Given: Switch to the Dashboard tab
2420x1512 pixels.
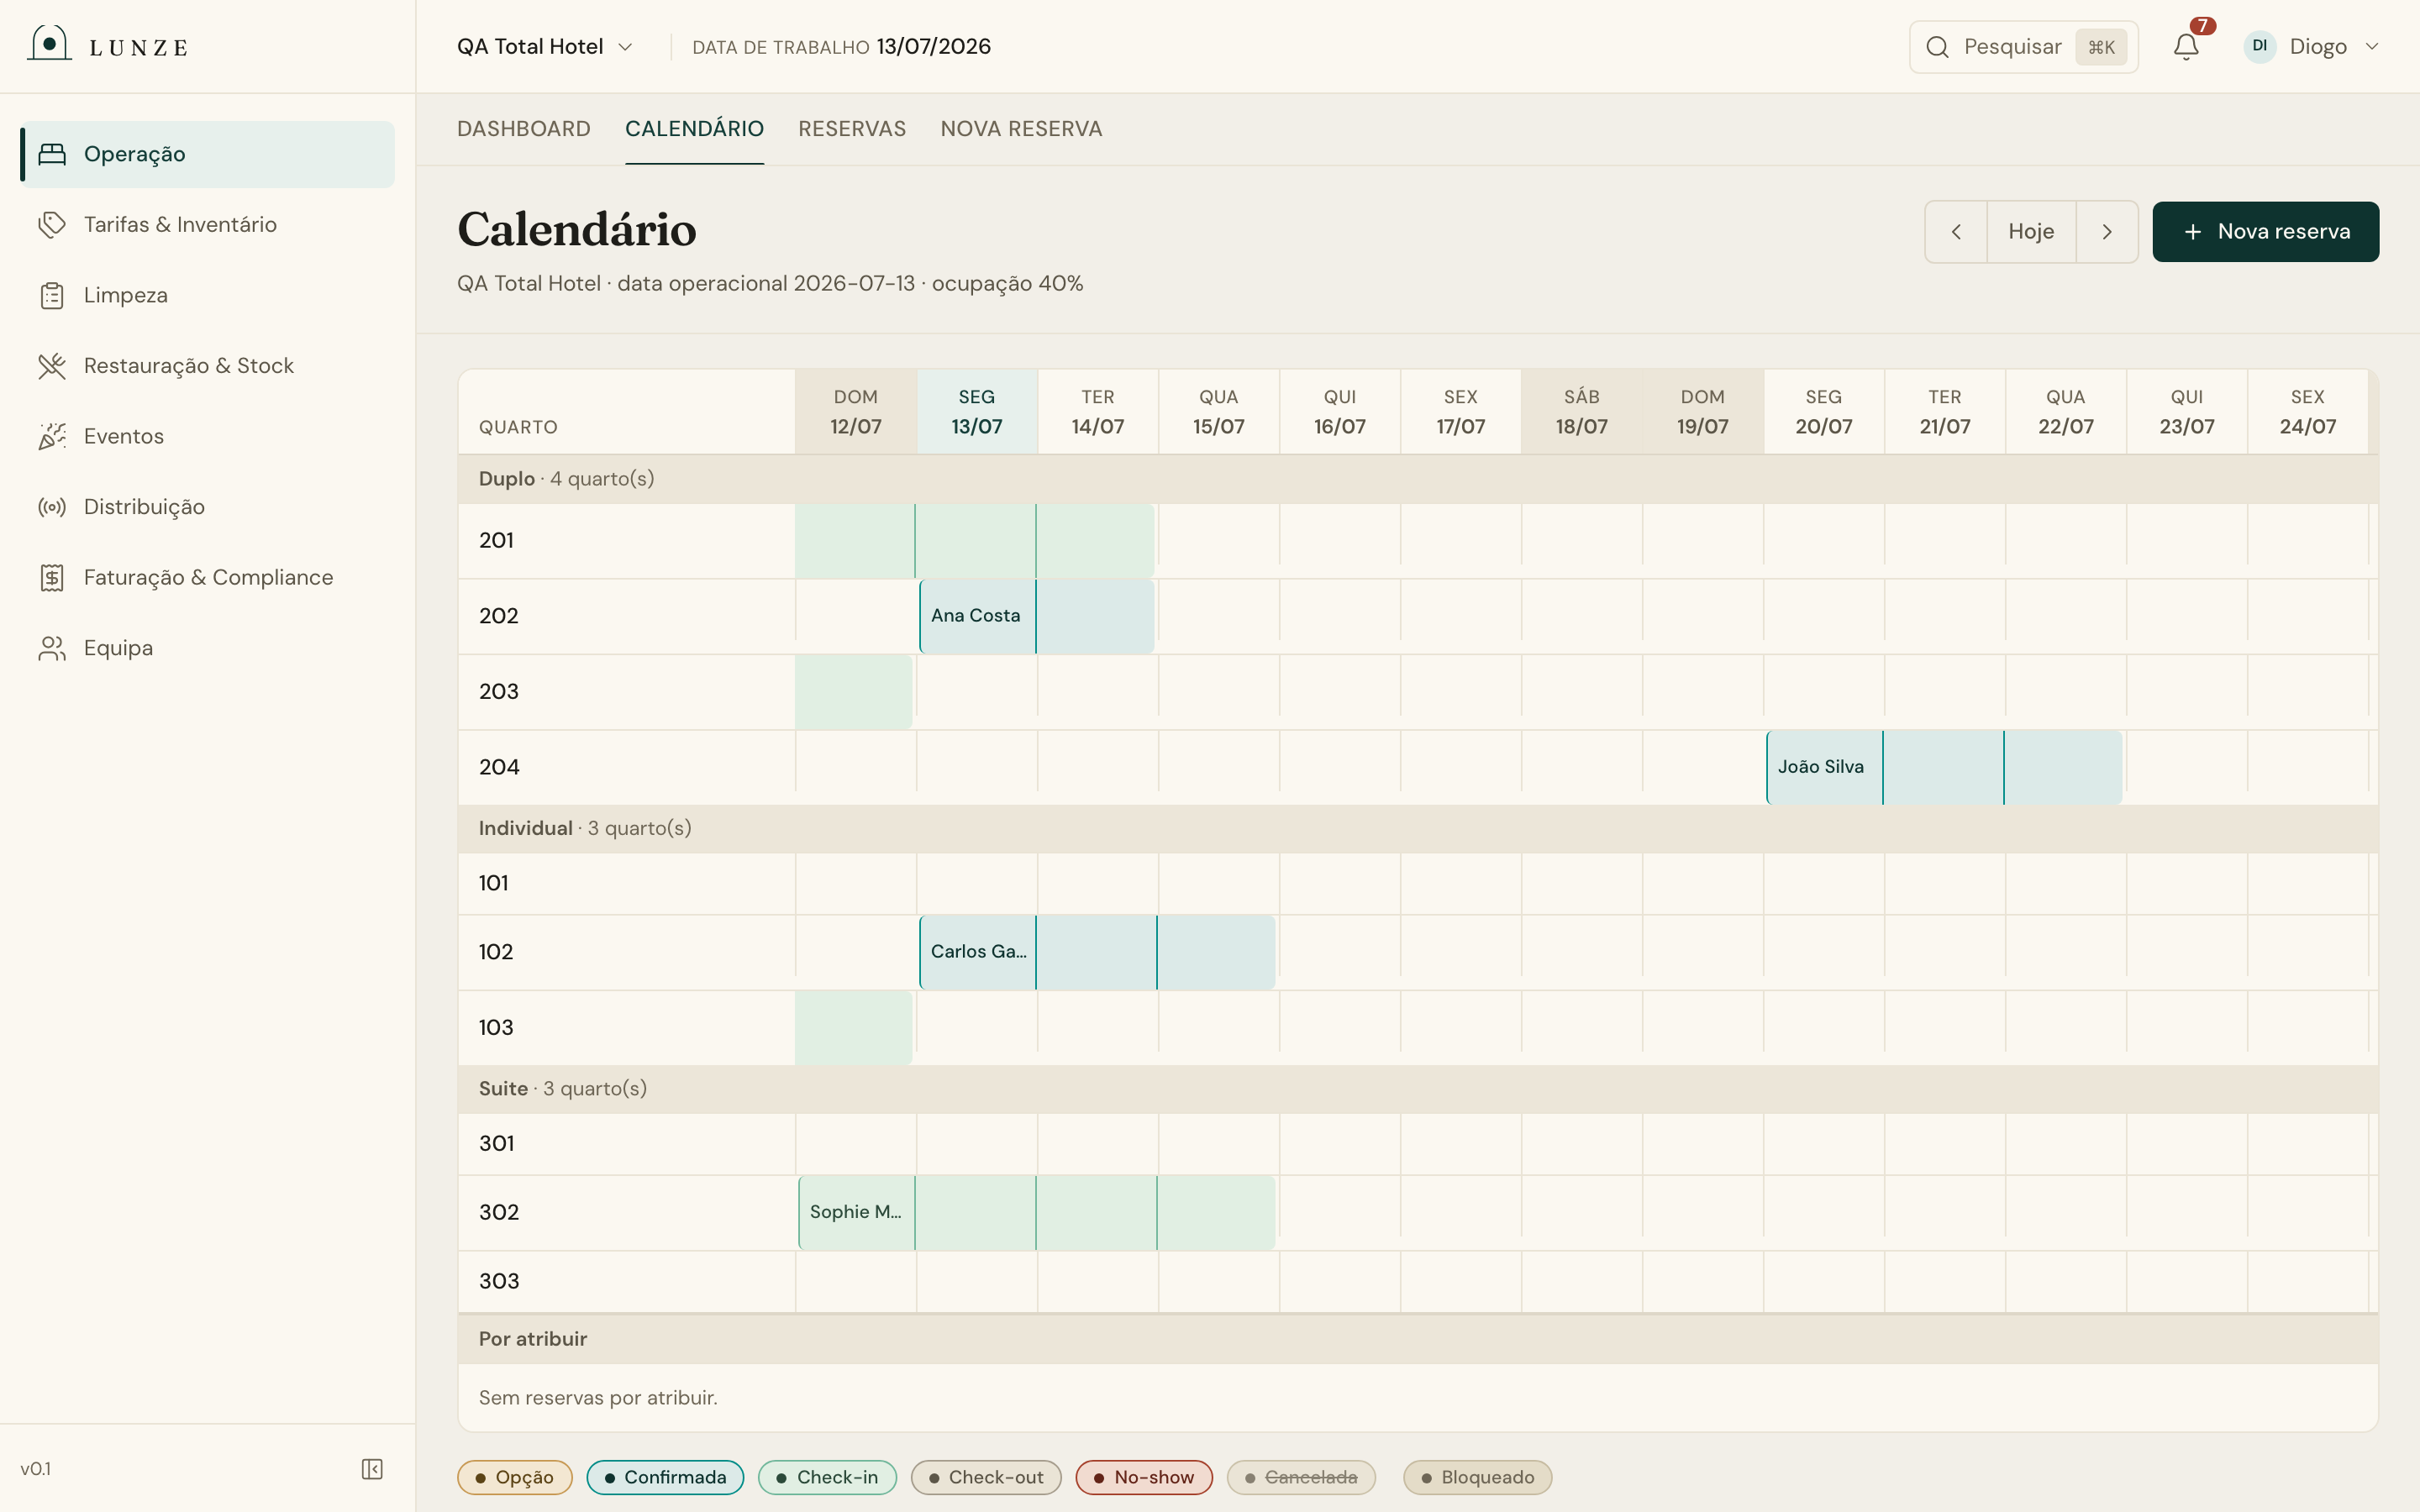Looking at the screenshot, I should 523,129.
